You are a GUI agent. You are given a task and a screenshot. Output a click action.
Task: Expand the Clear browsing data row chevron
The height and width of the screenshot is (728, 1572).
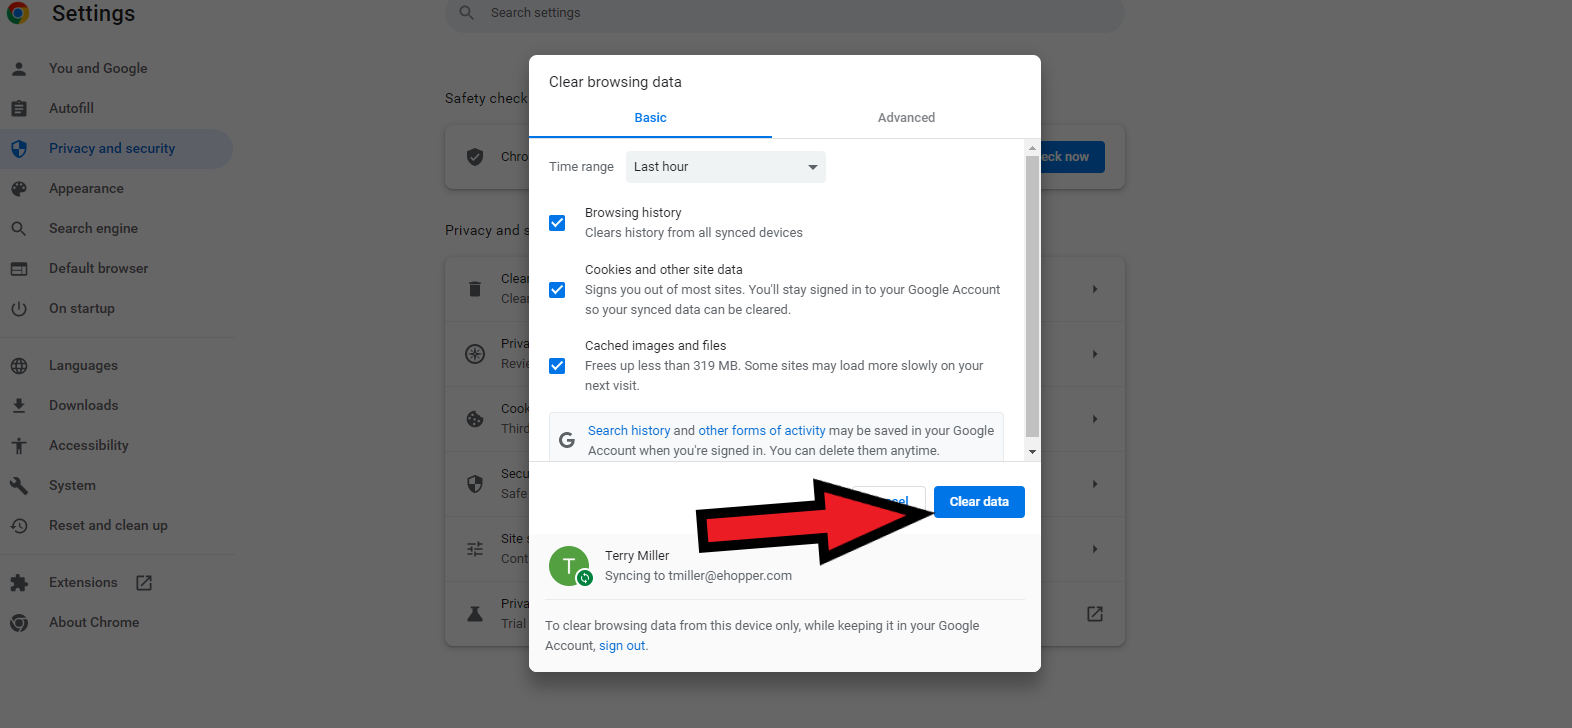click(x=1095, y=289)
